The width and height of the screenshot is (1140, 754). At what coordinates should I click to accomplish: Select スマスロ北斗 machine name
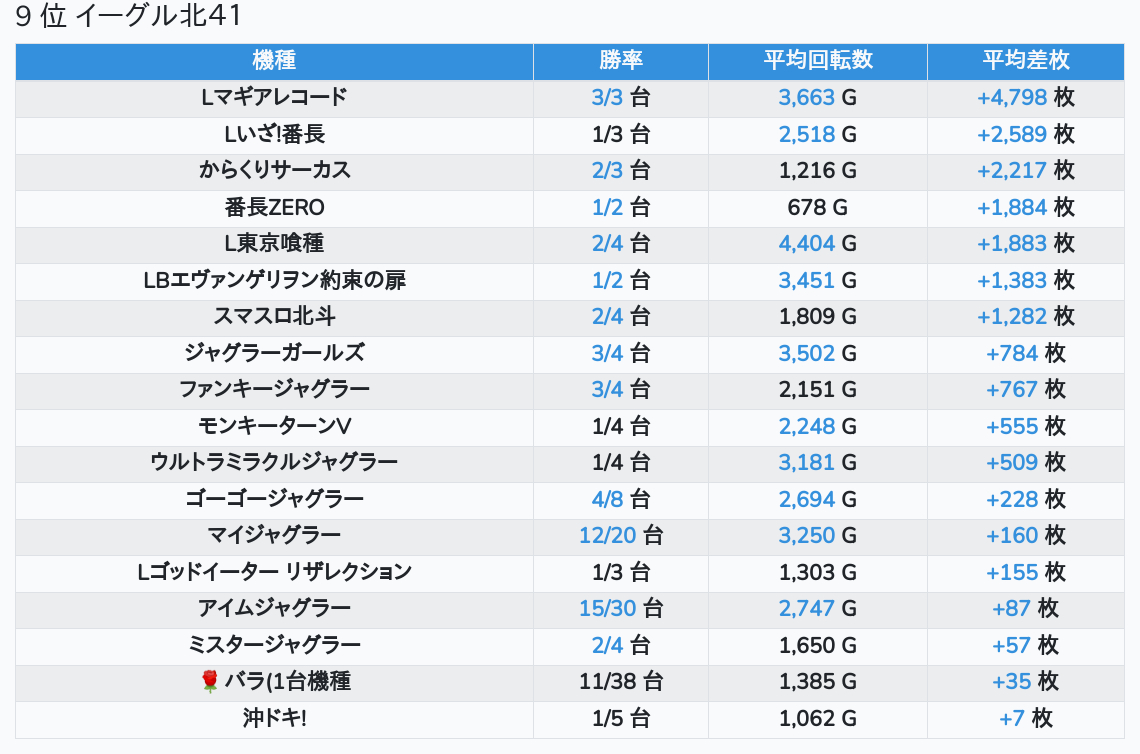(x=274, y=316)
